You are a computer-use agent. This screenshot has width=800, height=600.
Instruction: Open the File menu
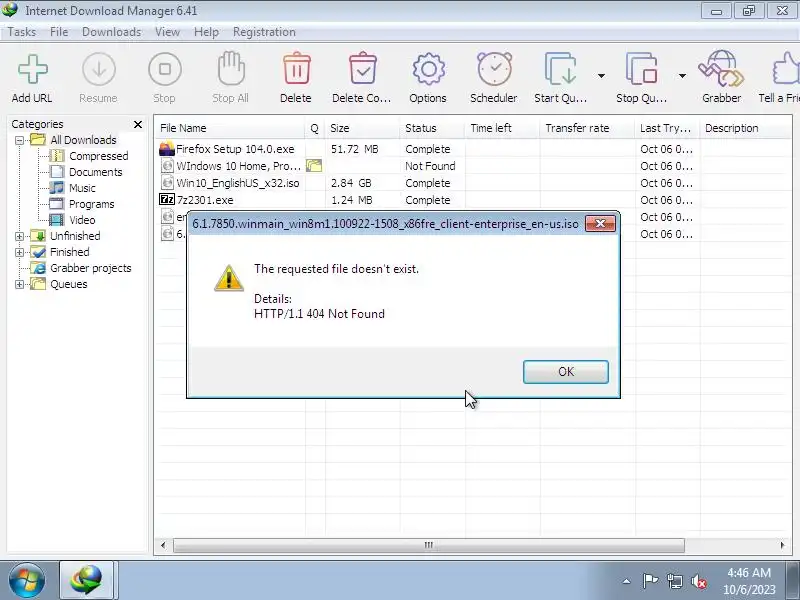point(59,32)
